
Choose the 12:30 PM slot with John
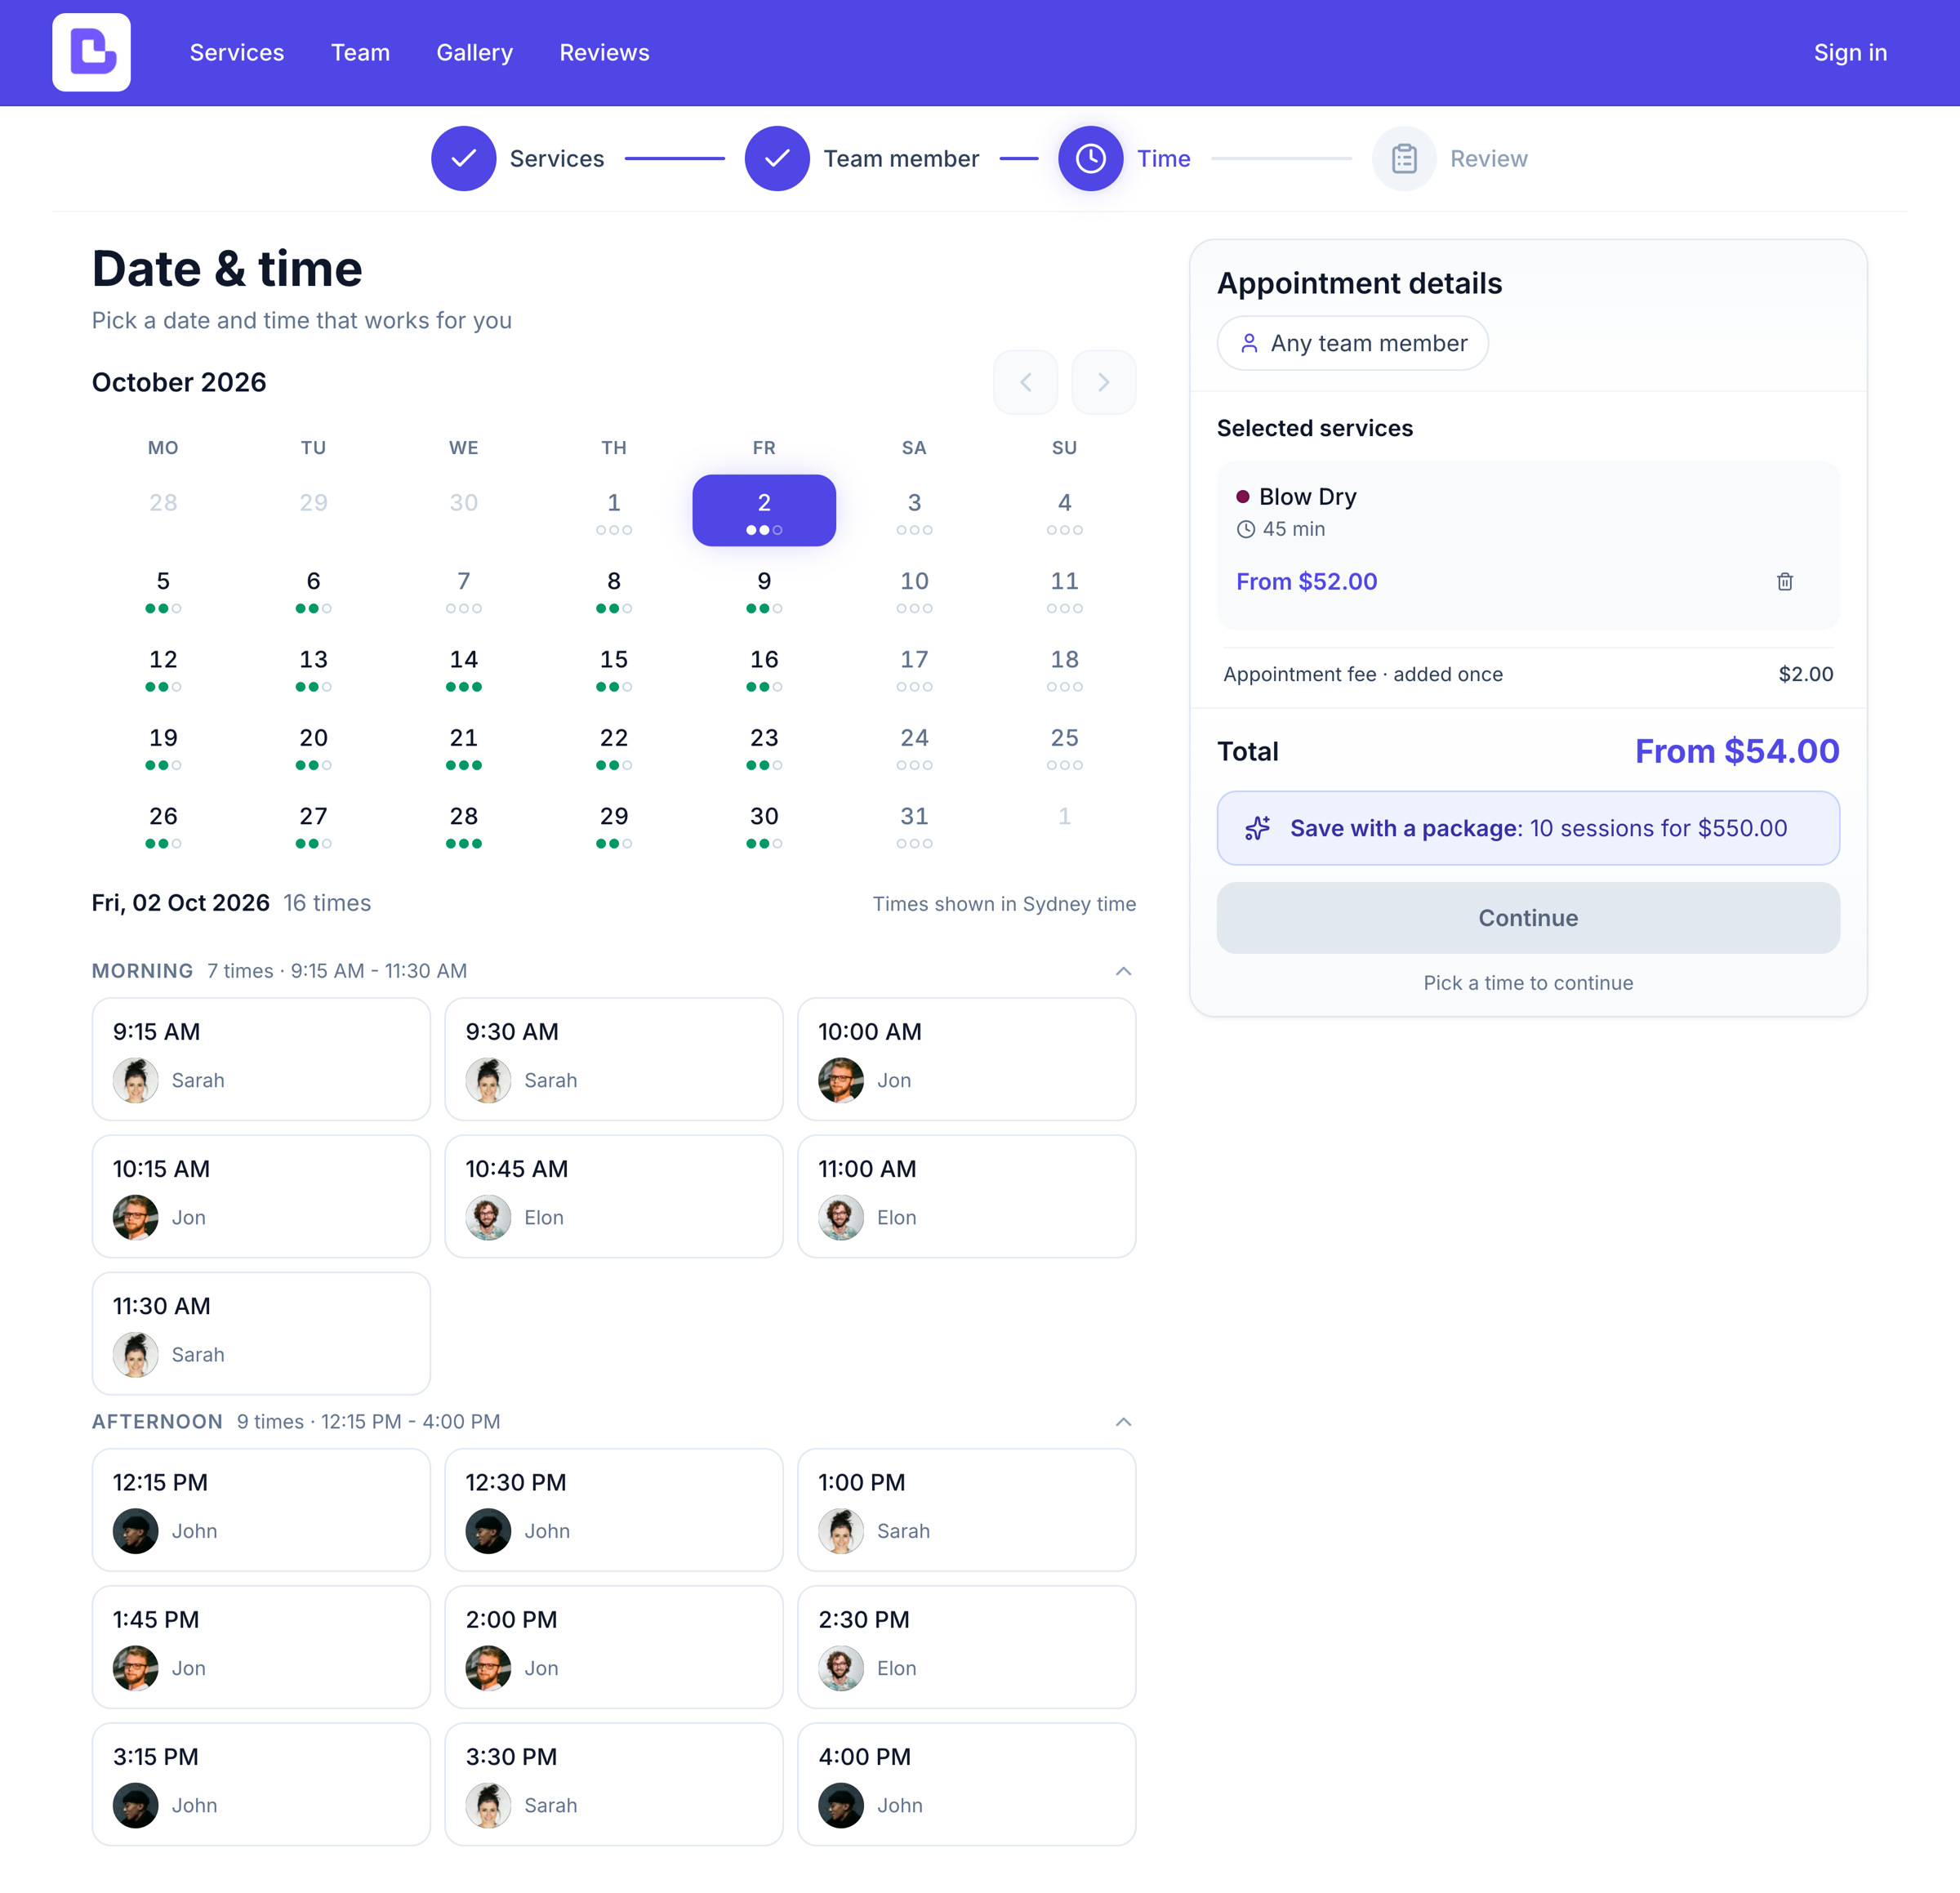tap(614, 1510)
